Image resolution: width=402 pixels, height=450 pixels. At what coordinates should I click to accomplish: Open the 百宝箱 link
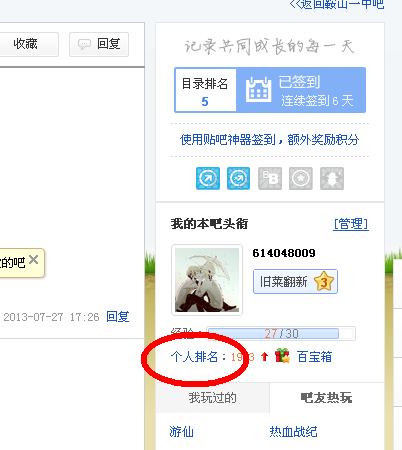[314, 357]
